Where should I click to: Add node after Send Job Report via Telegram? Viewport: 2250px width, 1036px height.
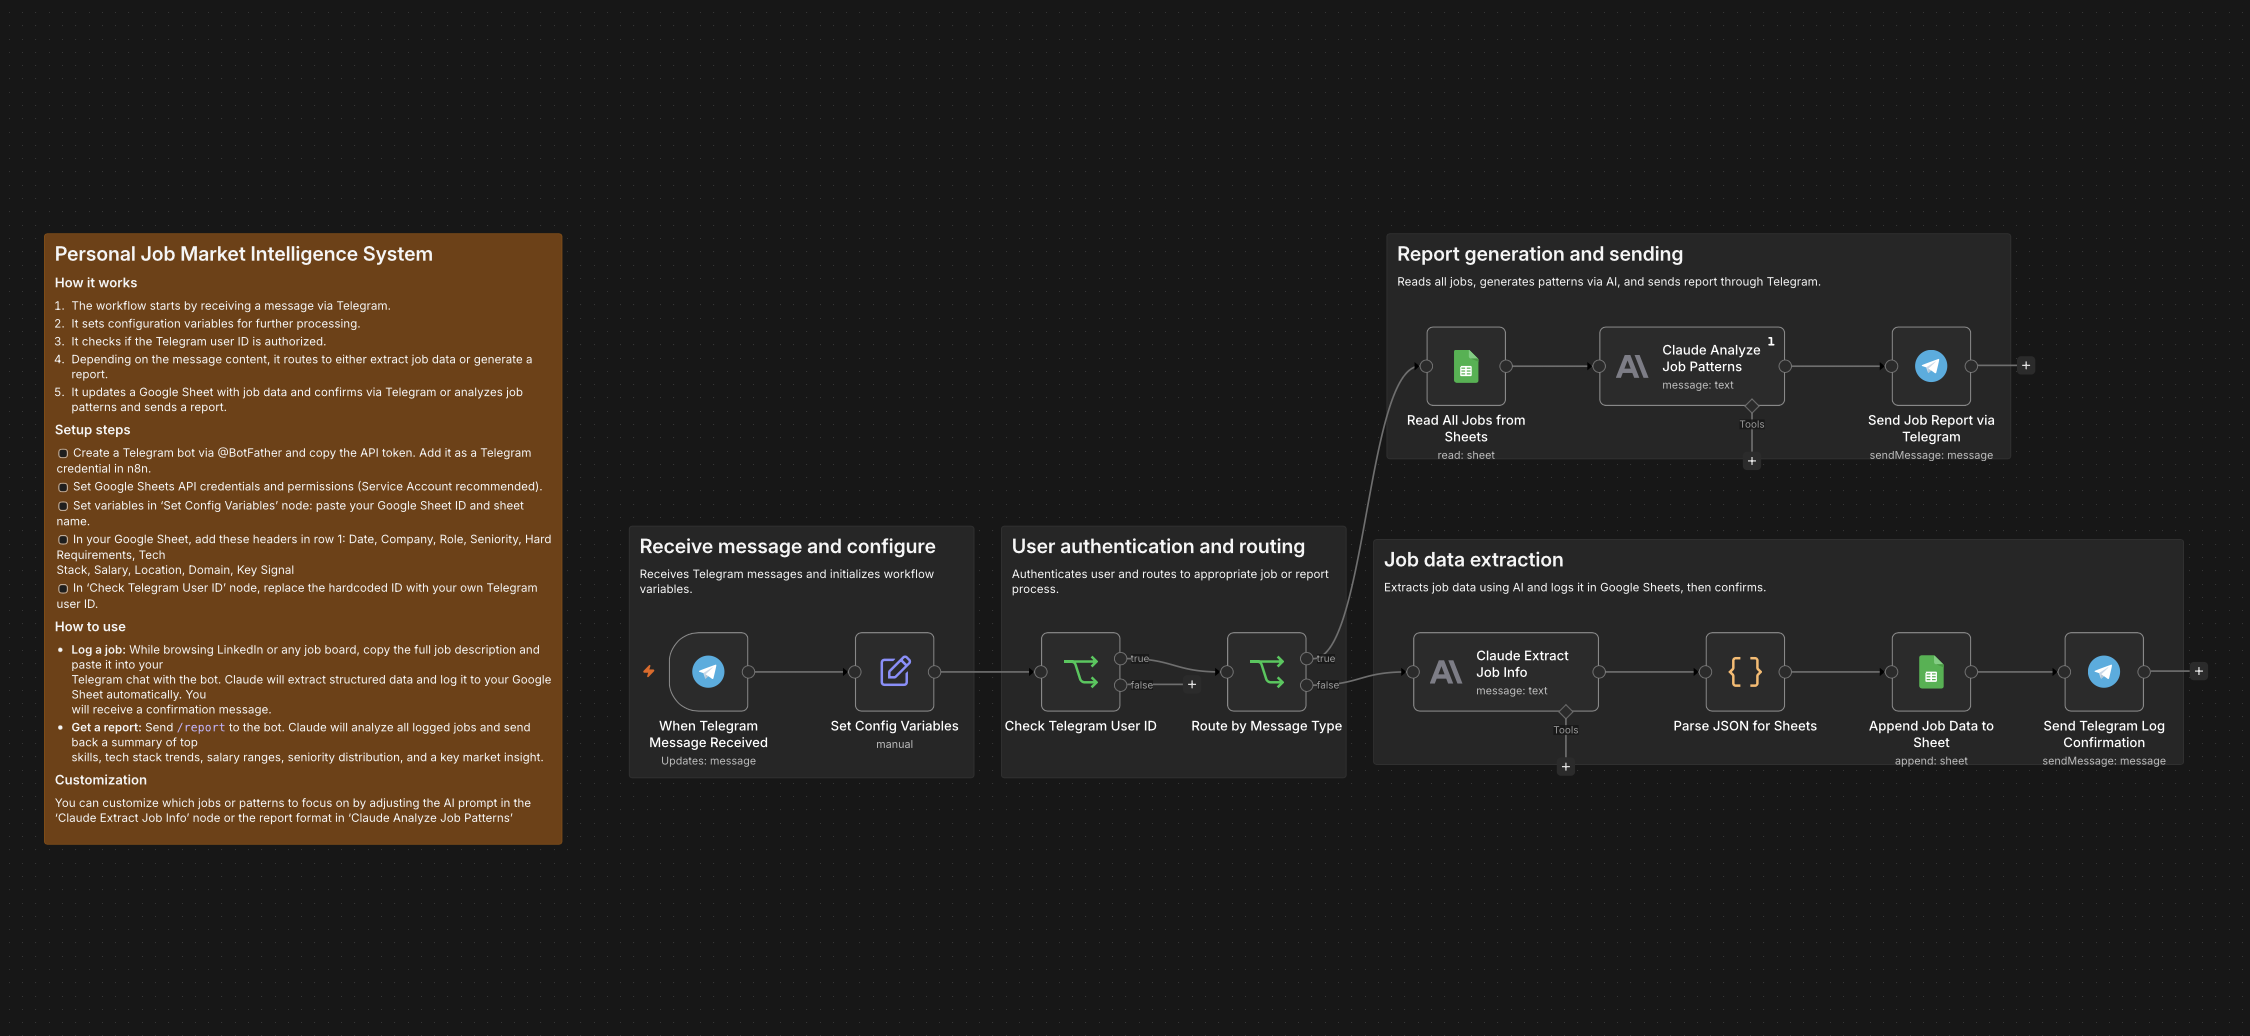pyautogui.click(x=2026, y=365)
